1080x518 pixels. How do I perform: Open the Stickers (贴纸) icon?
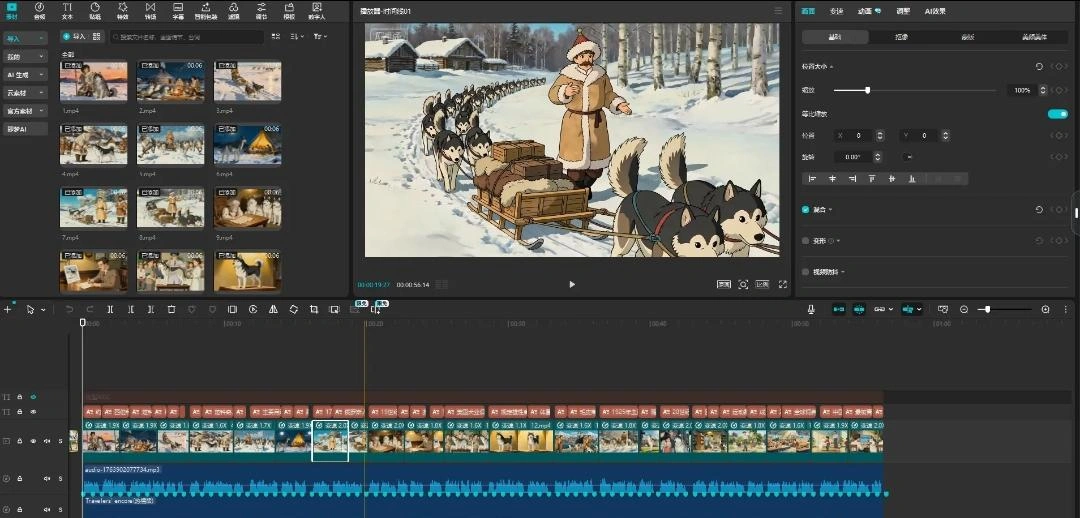pos(94,10)
